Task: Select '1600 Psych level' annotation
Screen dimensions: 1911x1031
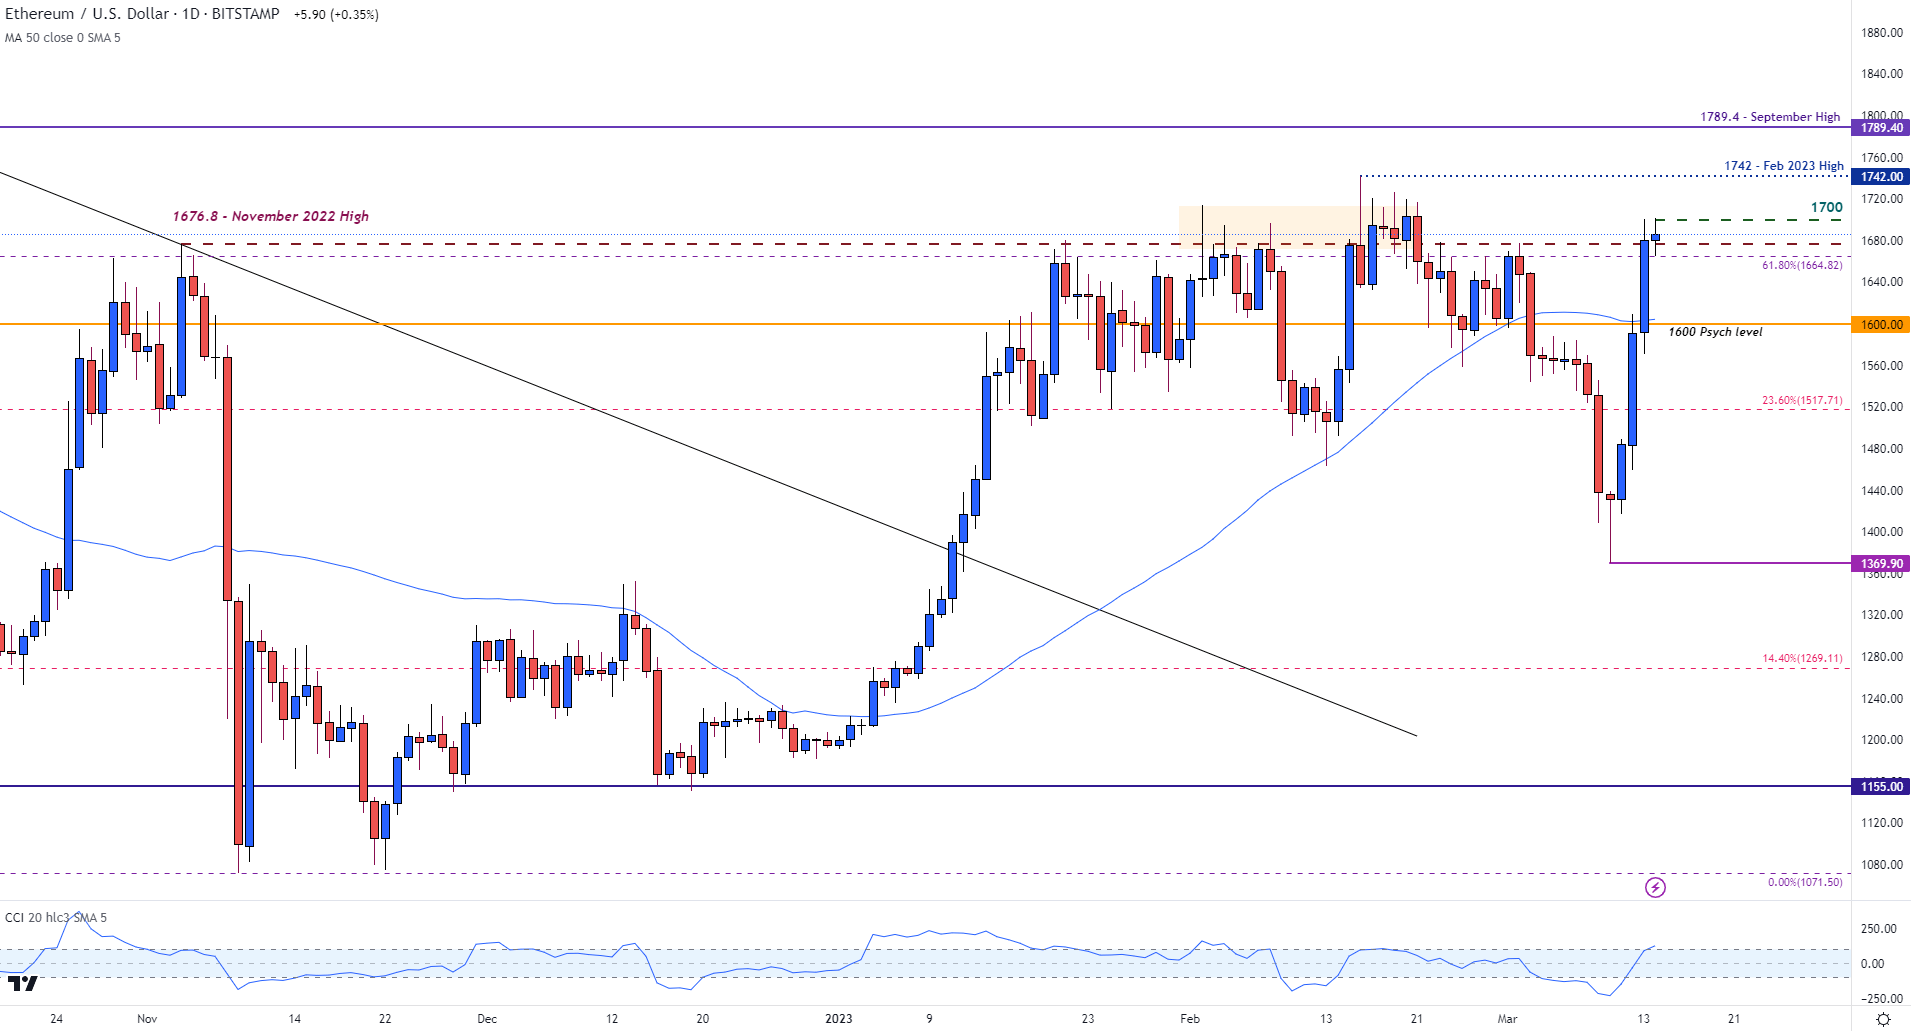Action: tap(1716, 332)
